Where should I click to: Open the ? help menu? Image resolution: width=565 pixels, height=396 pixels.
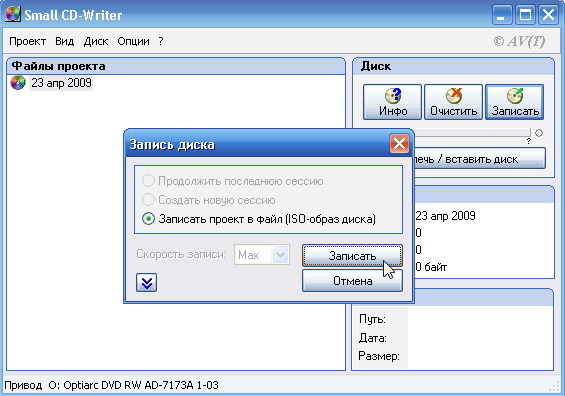161,41
